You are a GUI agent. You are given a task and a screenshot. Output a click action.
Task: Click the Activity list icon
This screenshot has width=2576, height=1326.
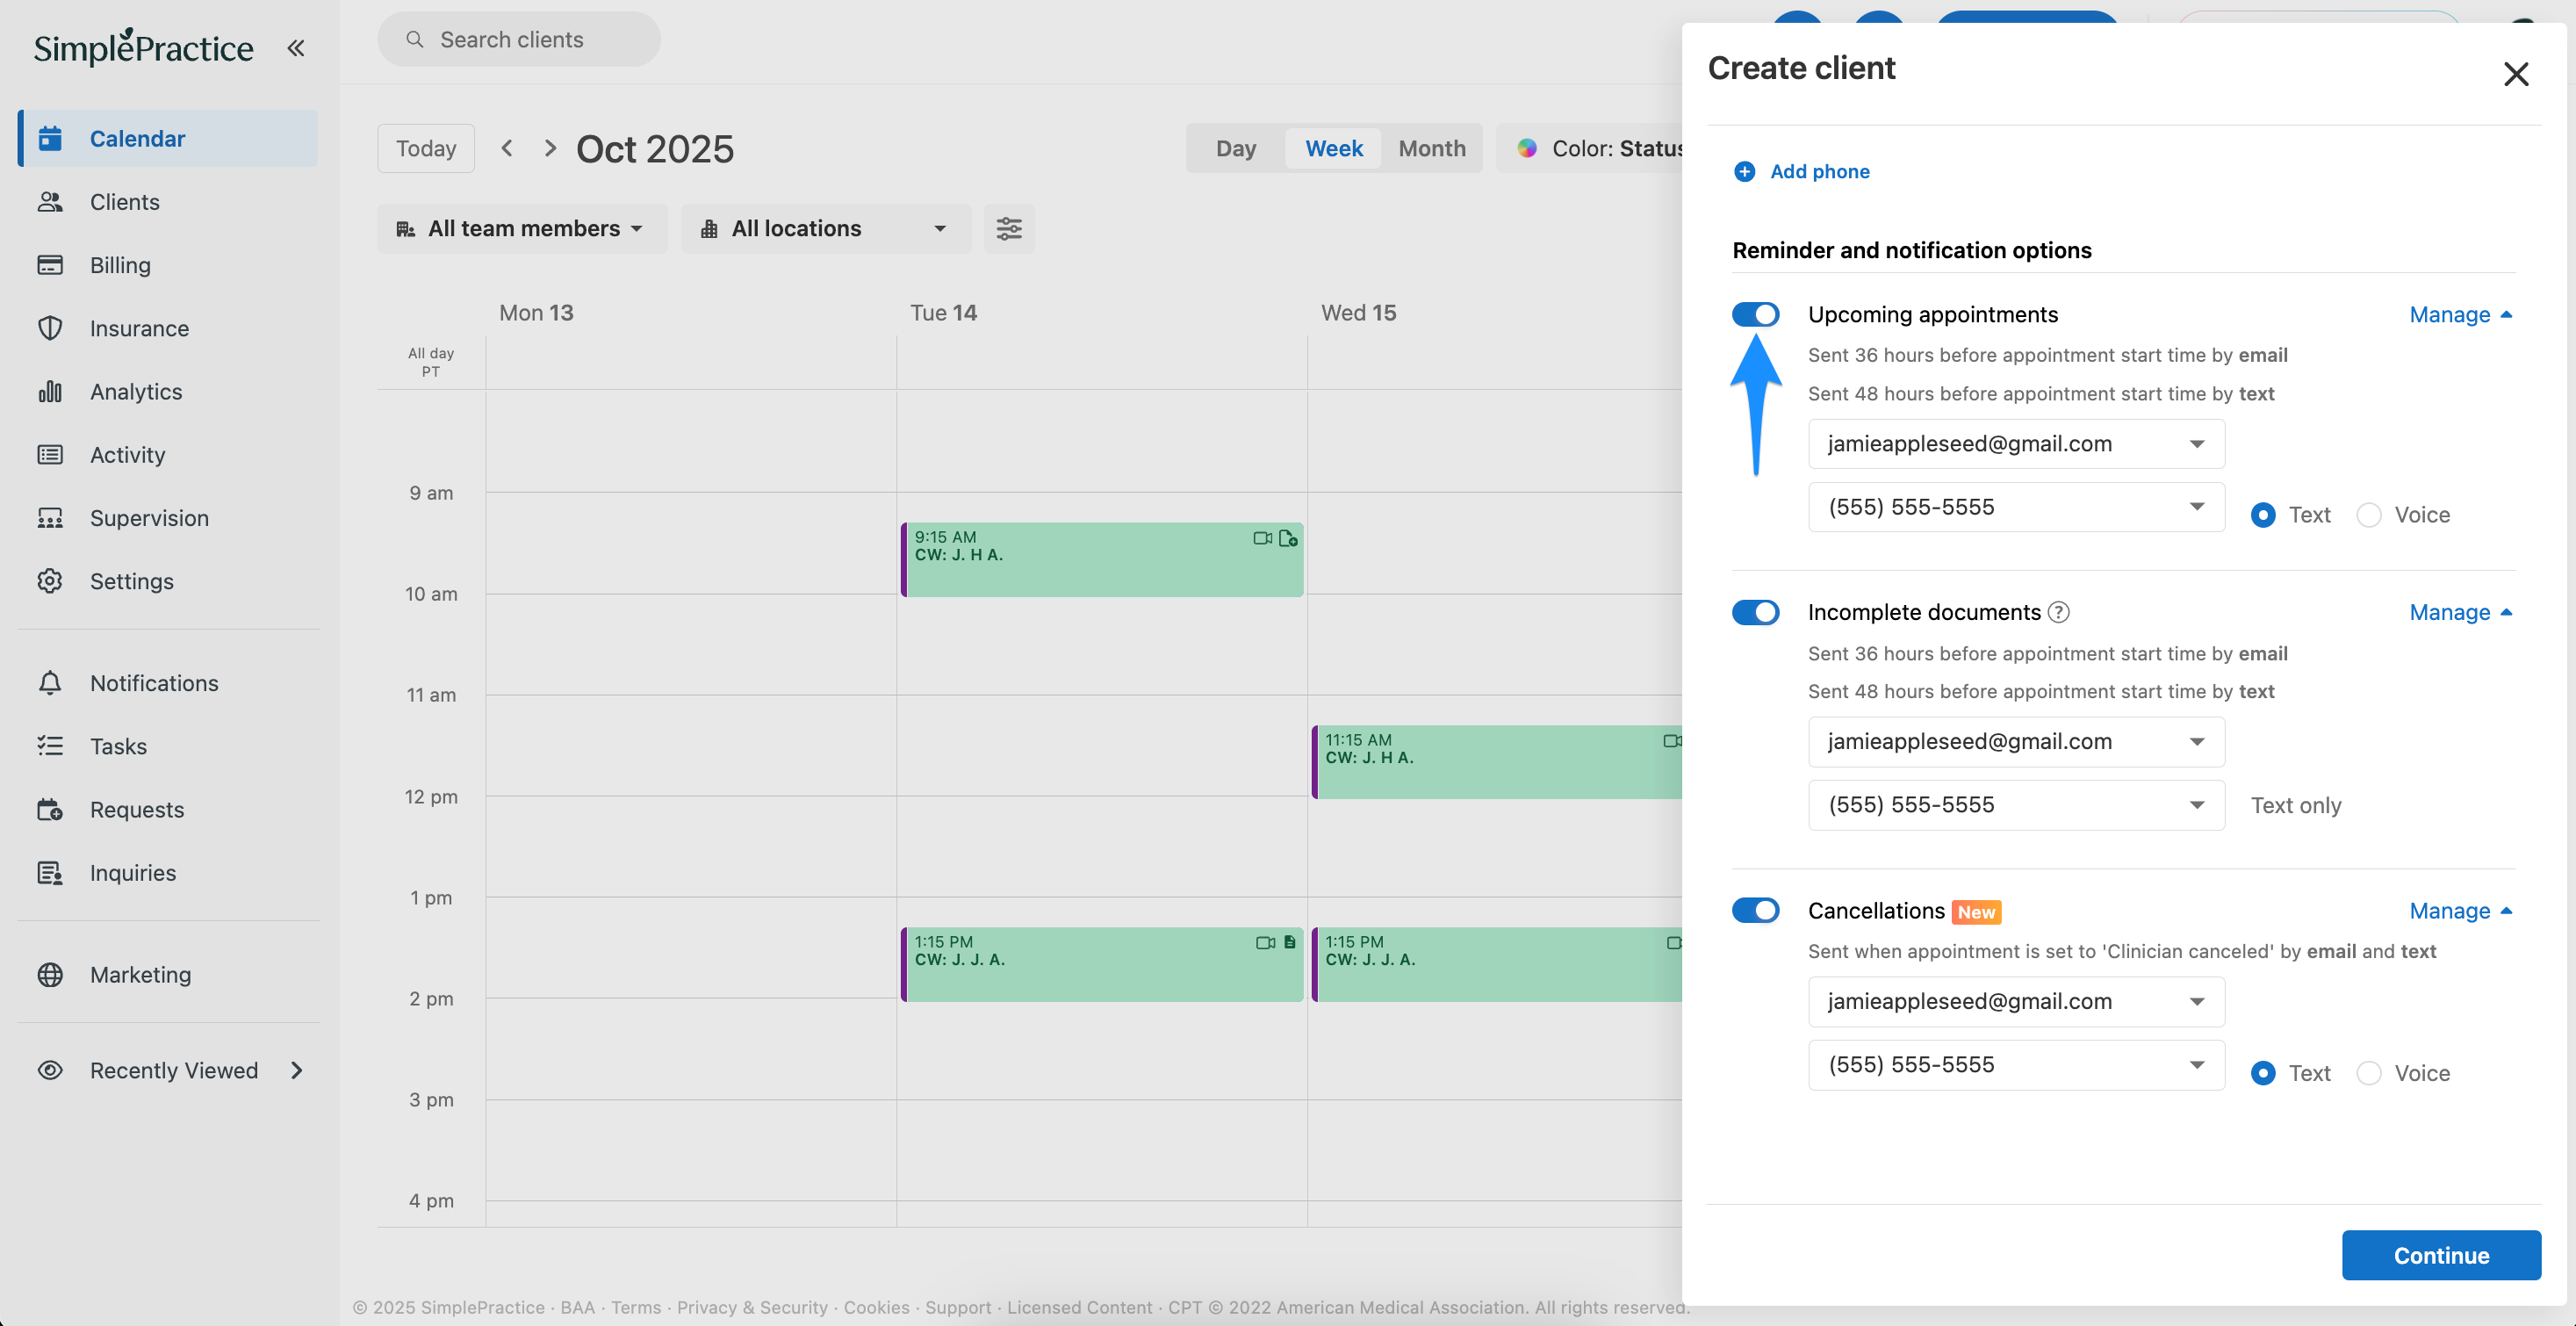pos(50,455)
